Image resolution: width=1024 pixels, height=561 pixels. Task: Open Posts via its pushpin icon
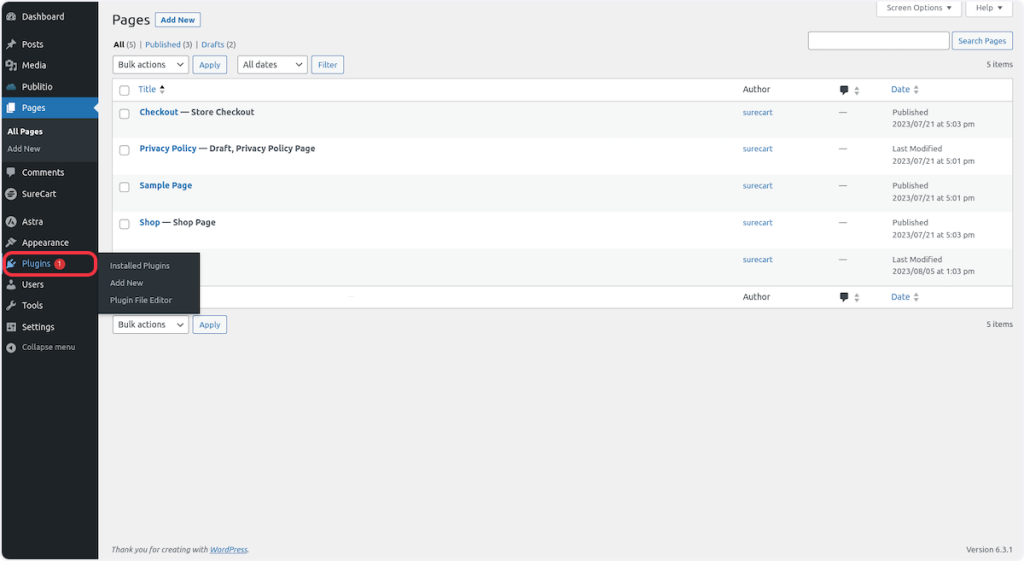11,44
